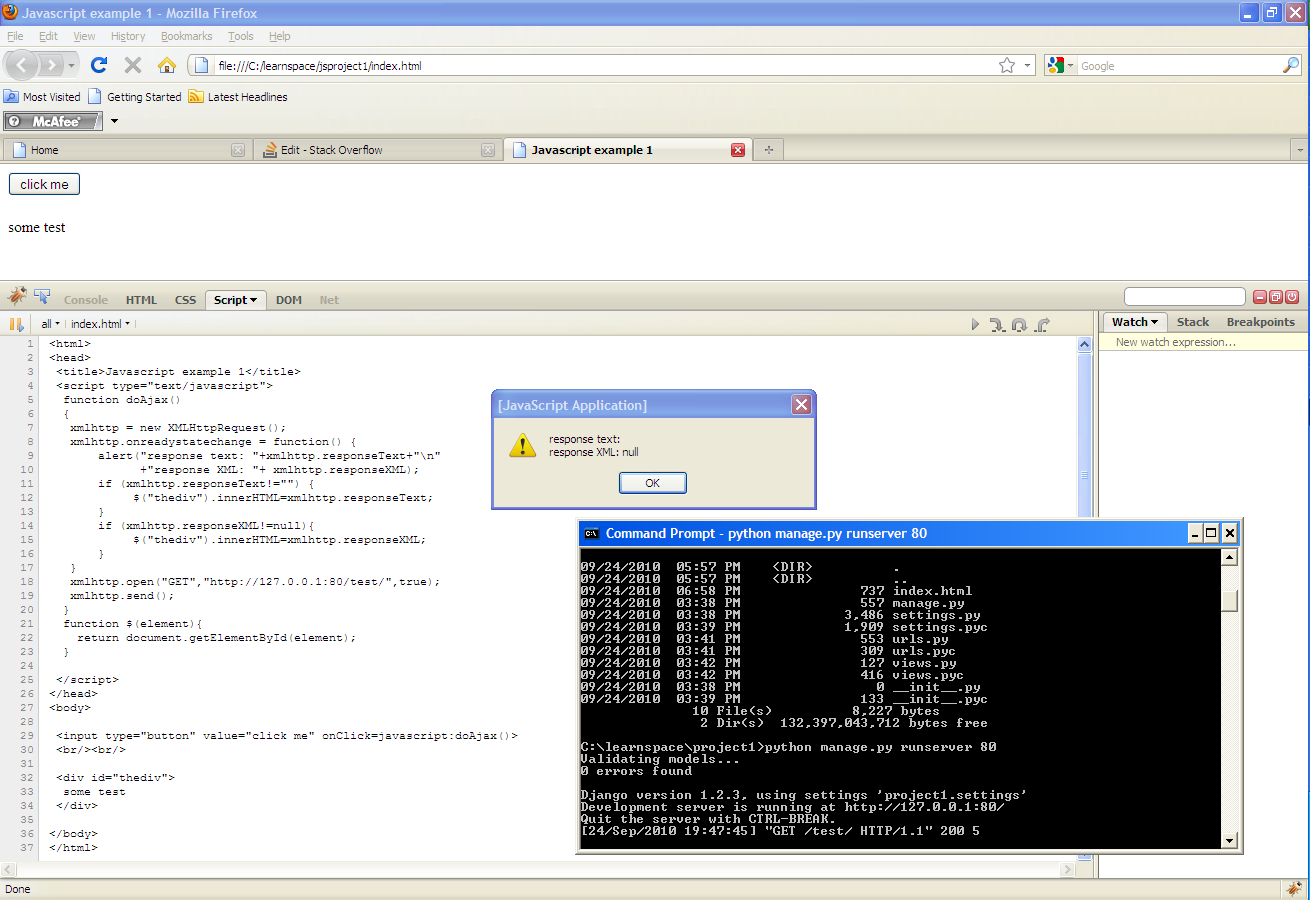The height and width of the screenshot is (900, 1310).
Task: Switch to the Firebug HTML panel
Action: (141, 300)
